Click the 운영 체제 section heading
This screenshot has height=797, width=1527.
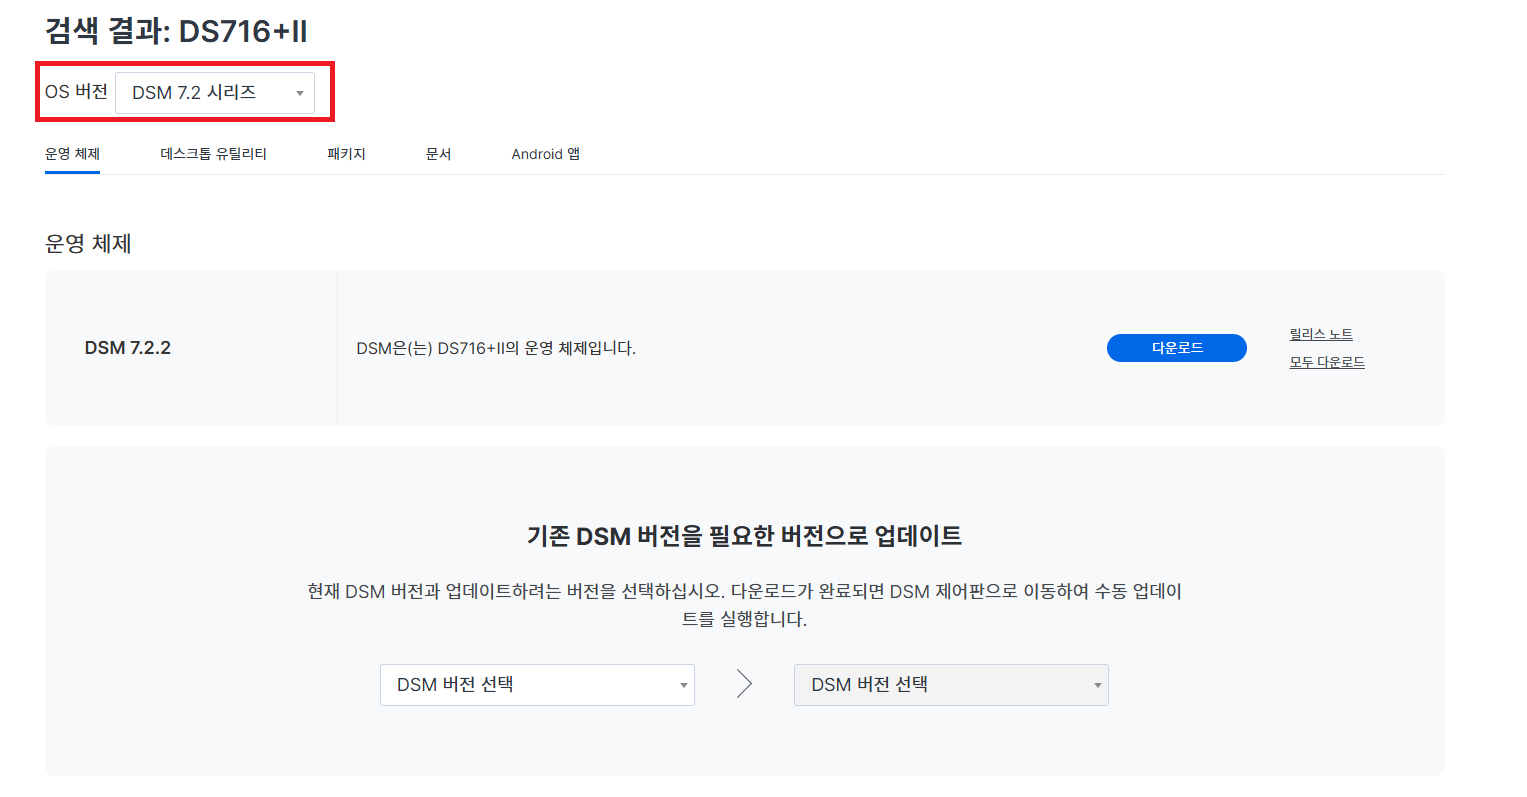tap(88, 243)
